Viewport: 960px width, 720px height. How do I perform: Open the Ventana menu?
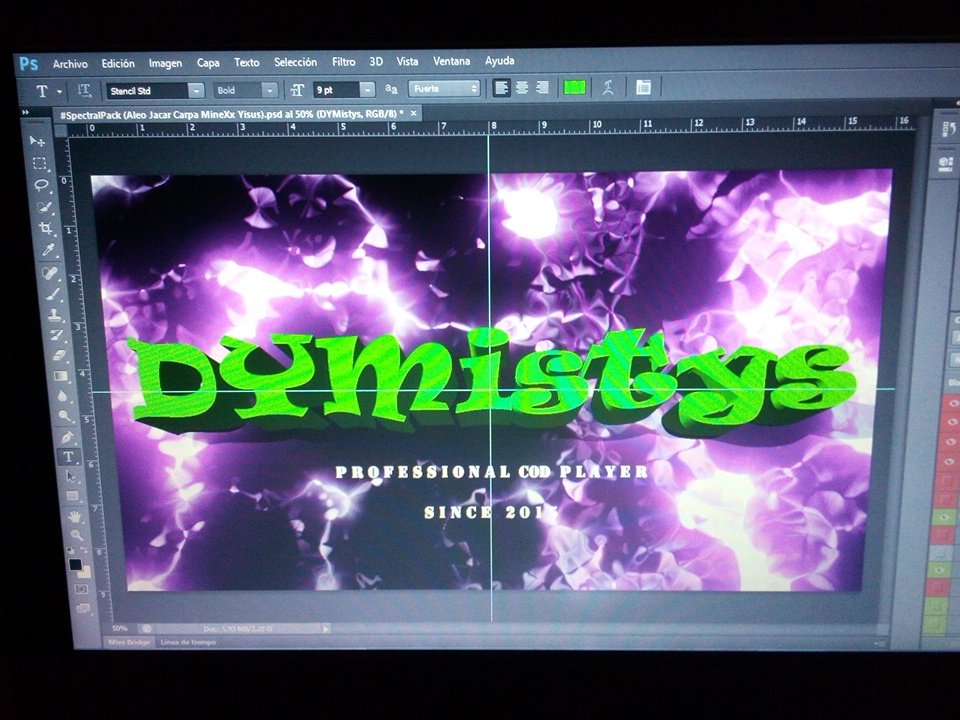tap(452, 61)
